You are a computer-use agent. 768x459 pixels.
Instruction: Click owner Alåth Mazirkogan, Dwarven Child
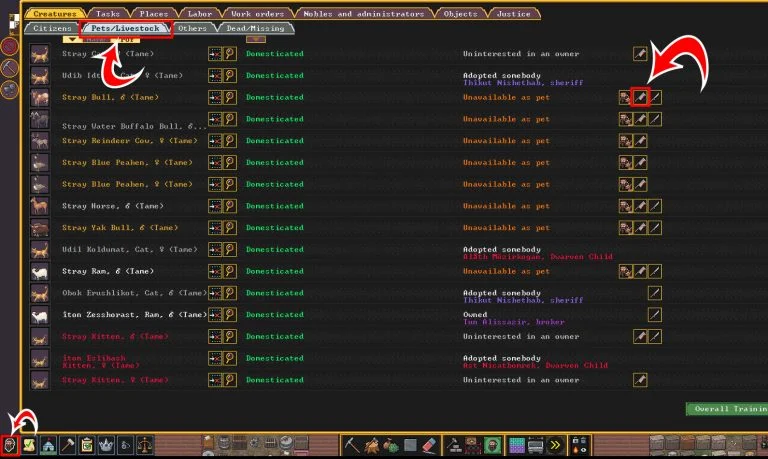[x=537, y=257]
